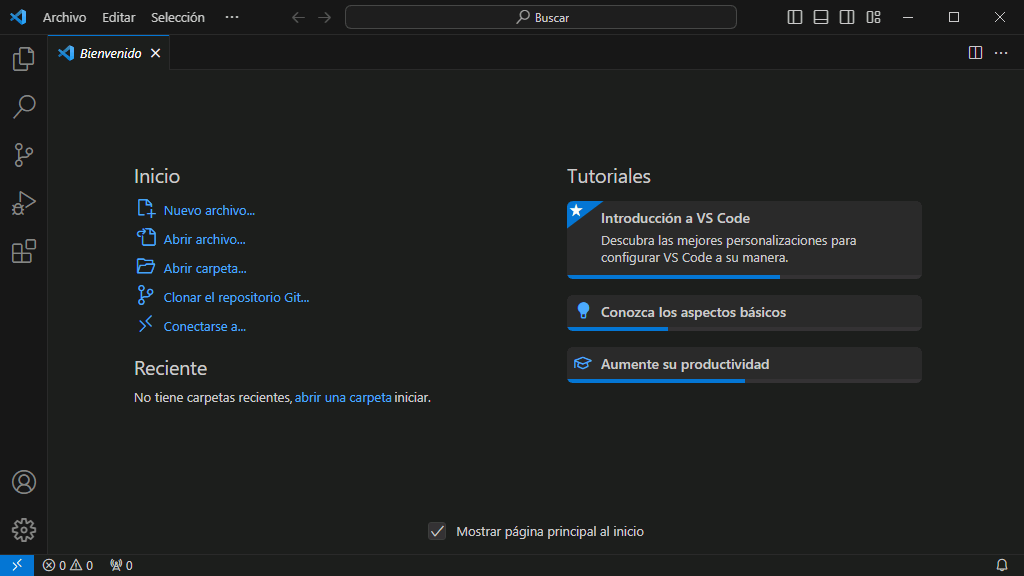This screenshot has height=576, width=1024.
Task: Open the notifications bell
Action: (1002, 565)
